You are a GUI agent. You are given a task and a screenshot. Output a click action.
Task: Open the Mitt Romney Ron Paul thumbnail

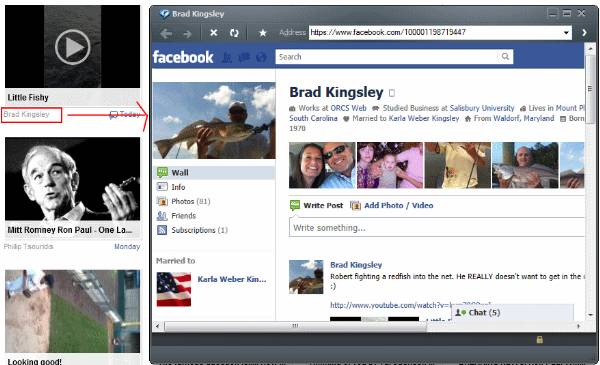tap(73, 179)
